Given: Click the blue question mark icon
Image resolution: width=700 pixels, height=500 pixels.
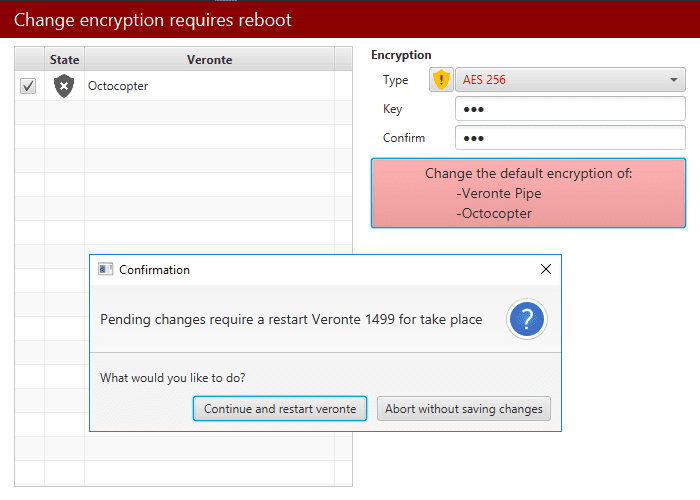Looking at the screenshot, I should [x=527, y=319].
